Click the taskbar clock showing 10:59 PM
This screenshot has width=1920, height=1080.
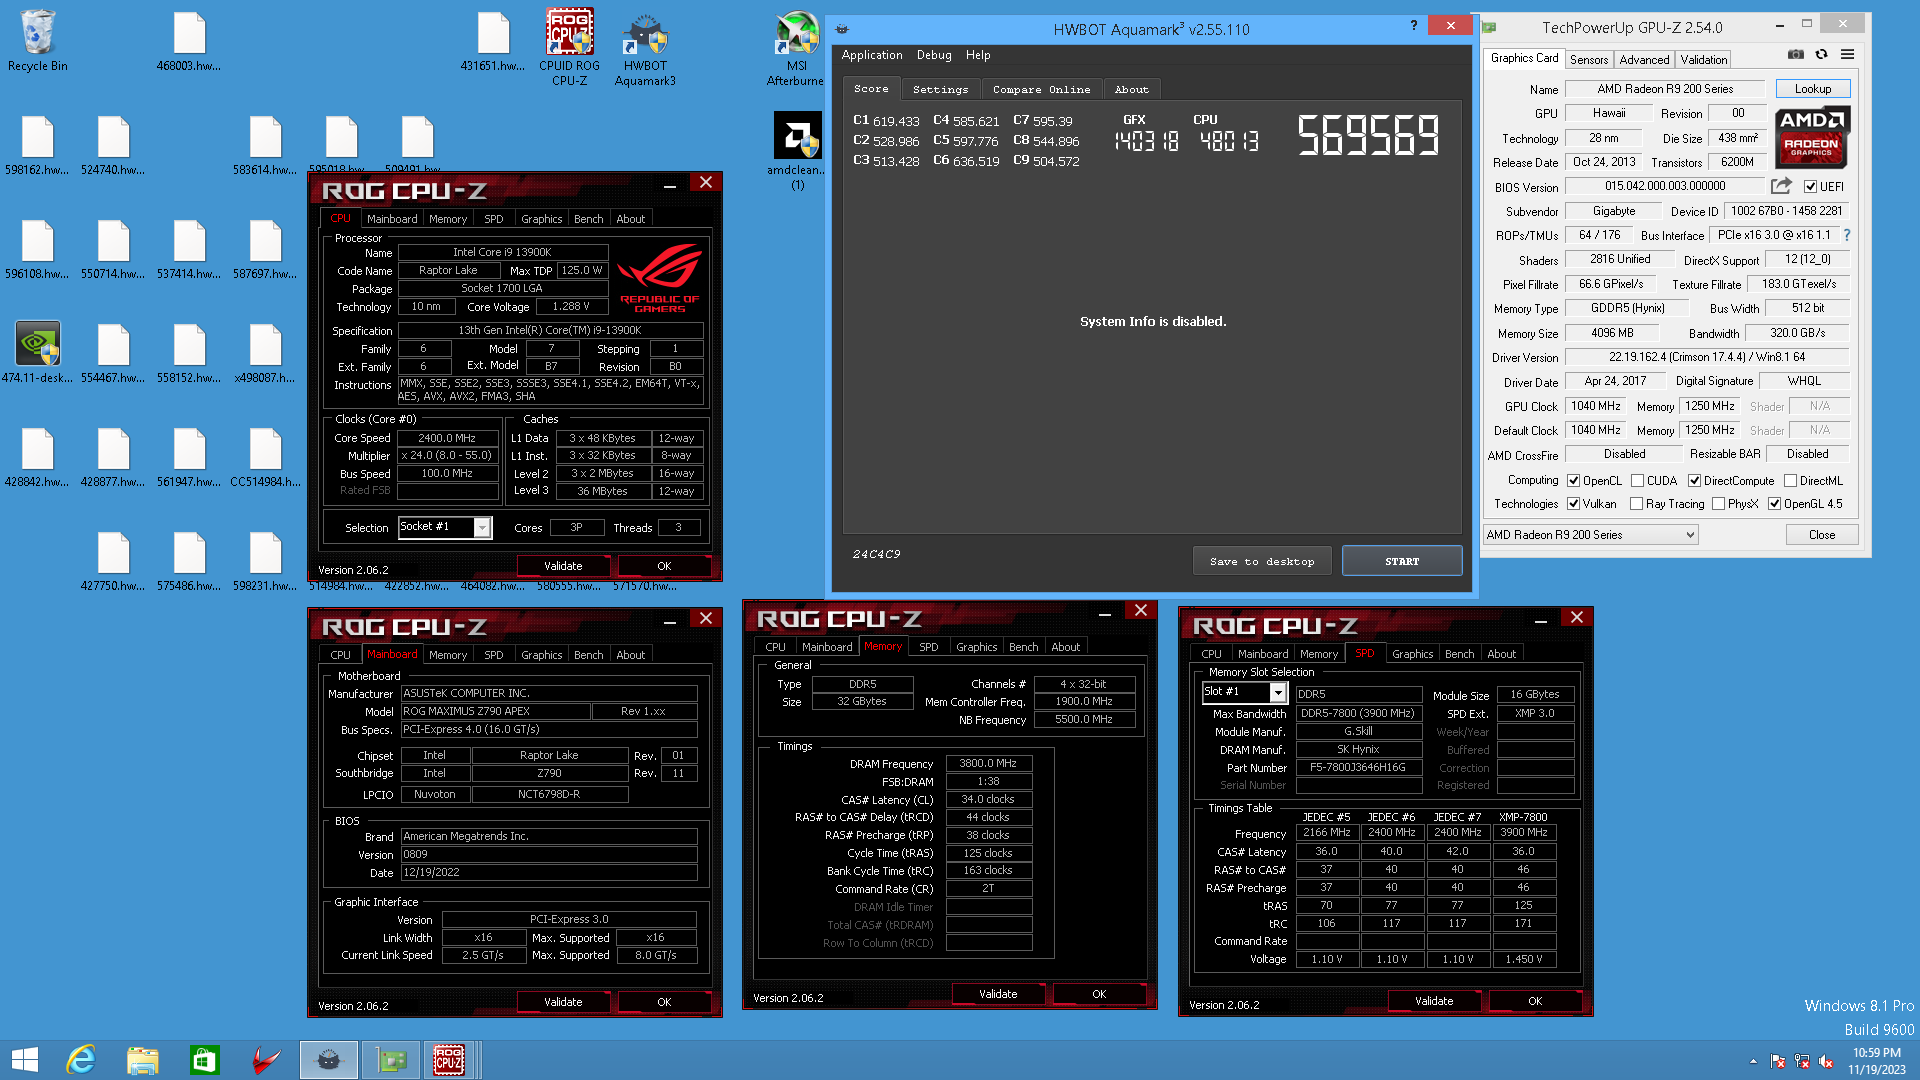[x=1876, y=1053]
